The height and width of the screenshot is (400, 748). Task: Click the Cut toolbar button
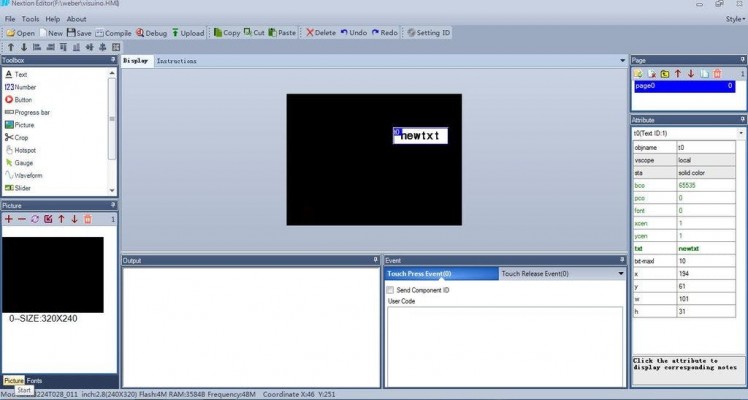(x=254, y=33)
